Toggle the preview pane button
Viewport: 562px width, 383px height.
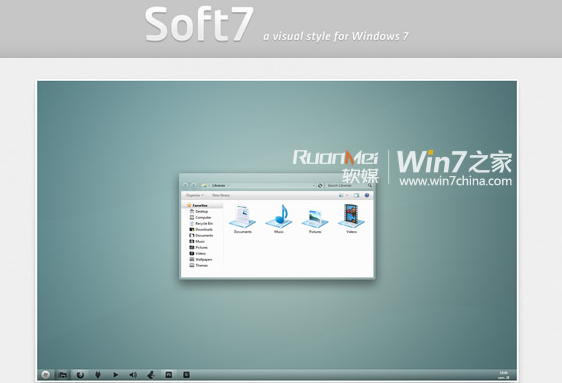[356, 195]
